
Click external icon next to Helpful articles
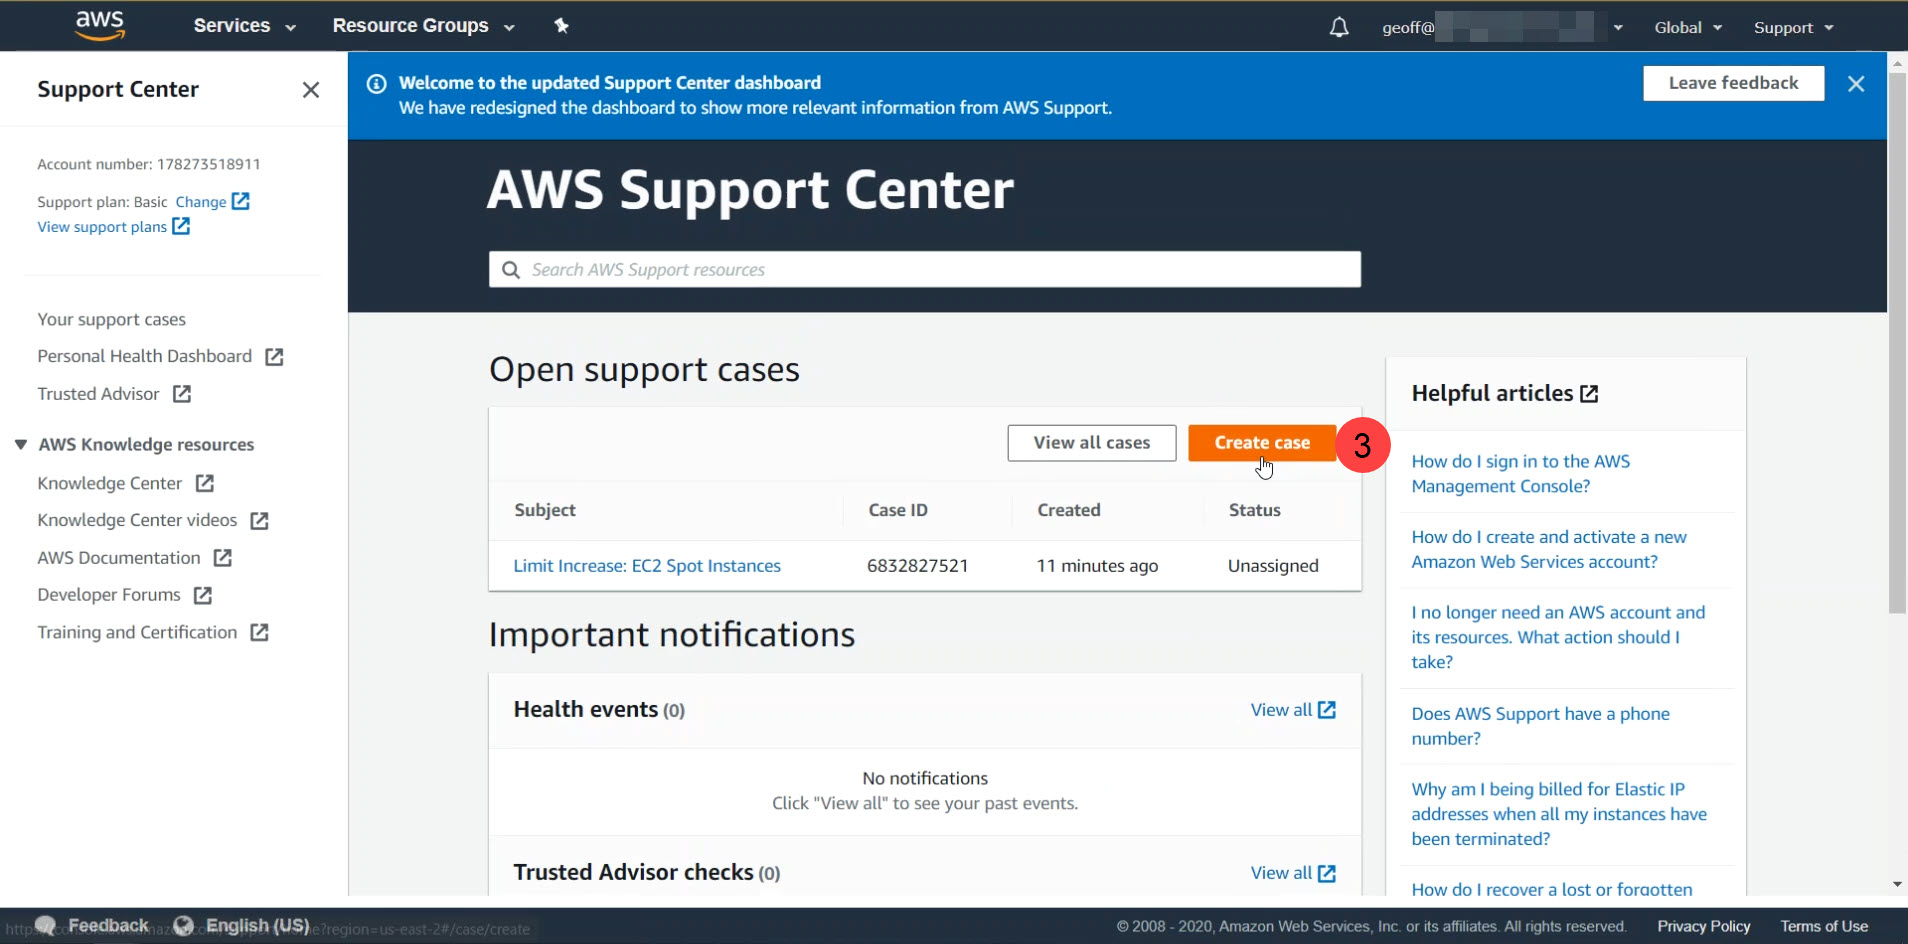(x=1589, y=394)
